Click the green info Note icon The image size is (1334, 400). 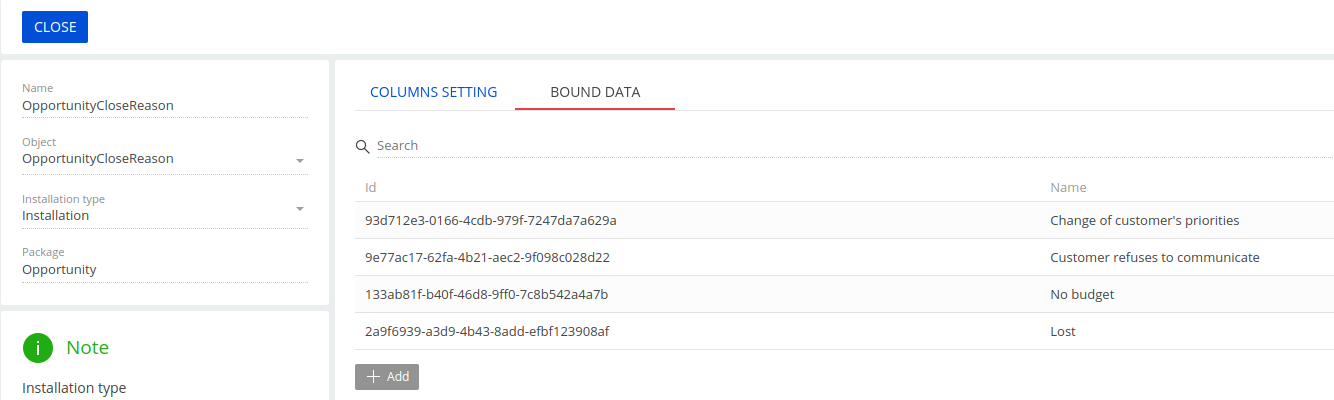38,348
